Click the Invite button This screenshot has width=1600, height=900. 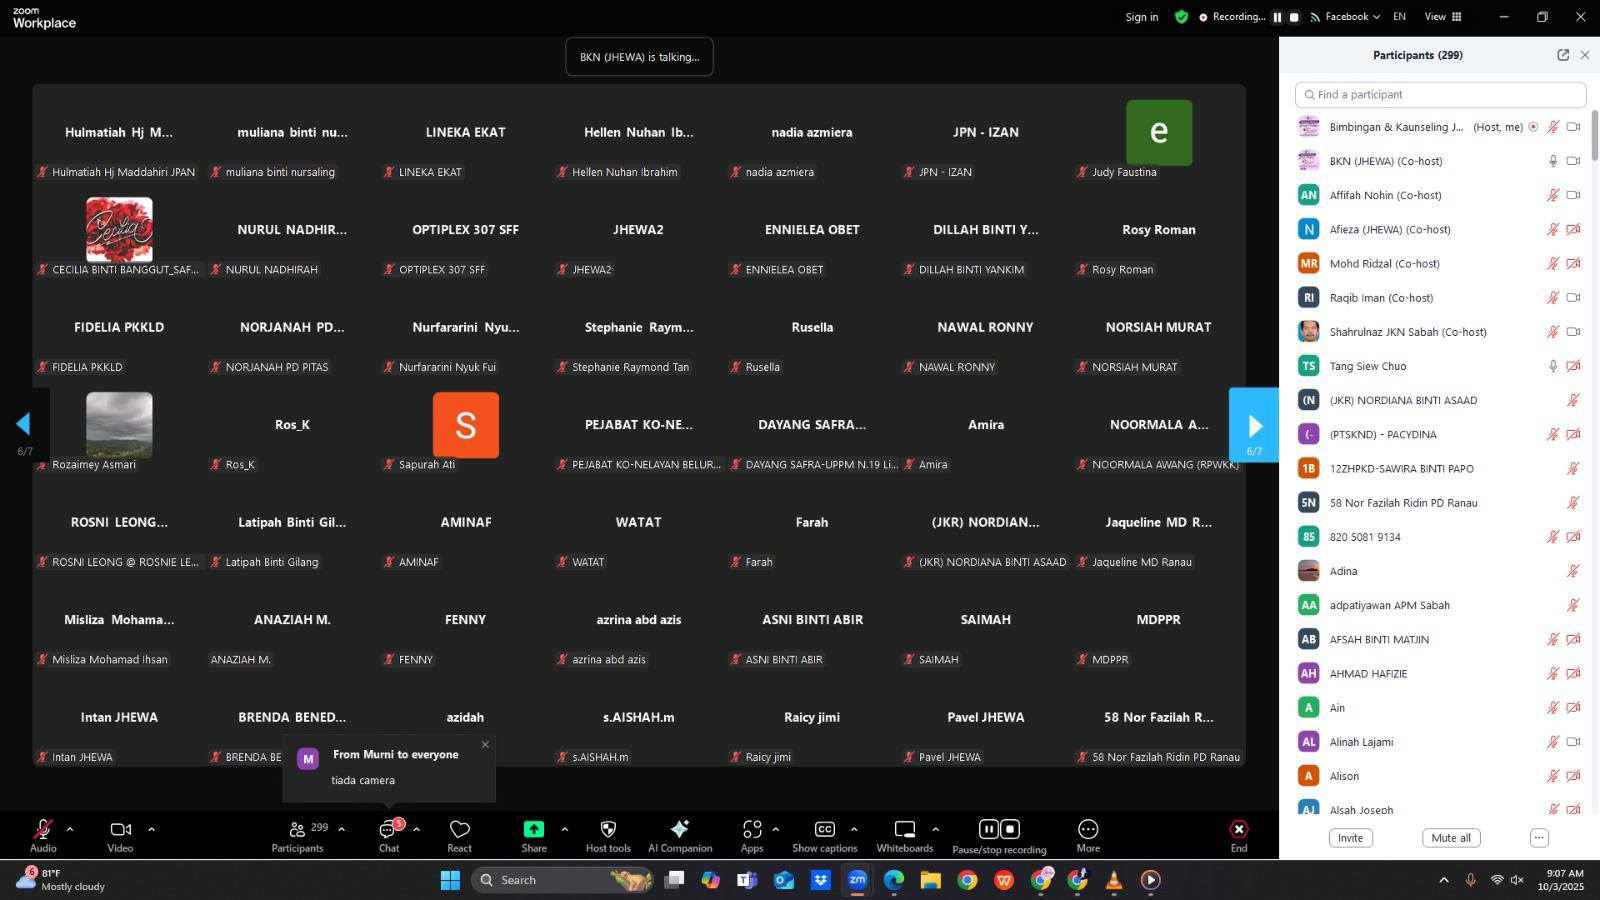[x=1350, y=838]
